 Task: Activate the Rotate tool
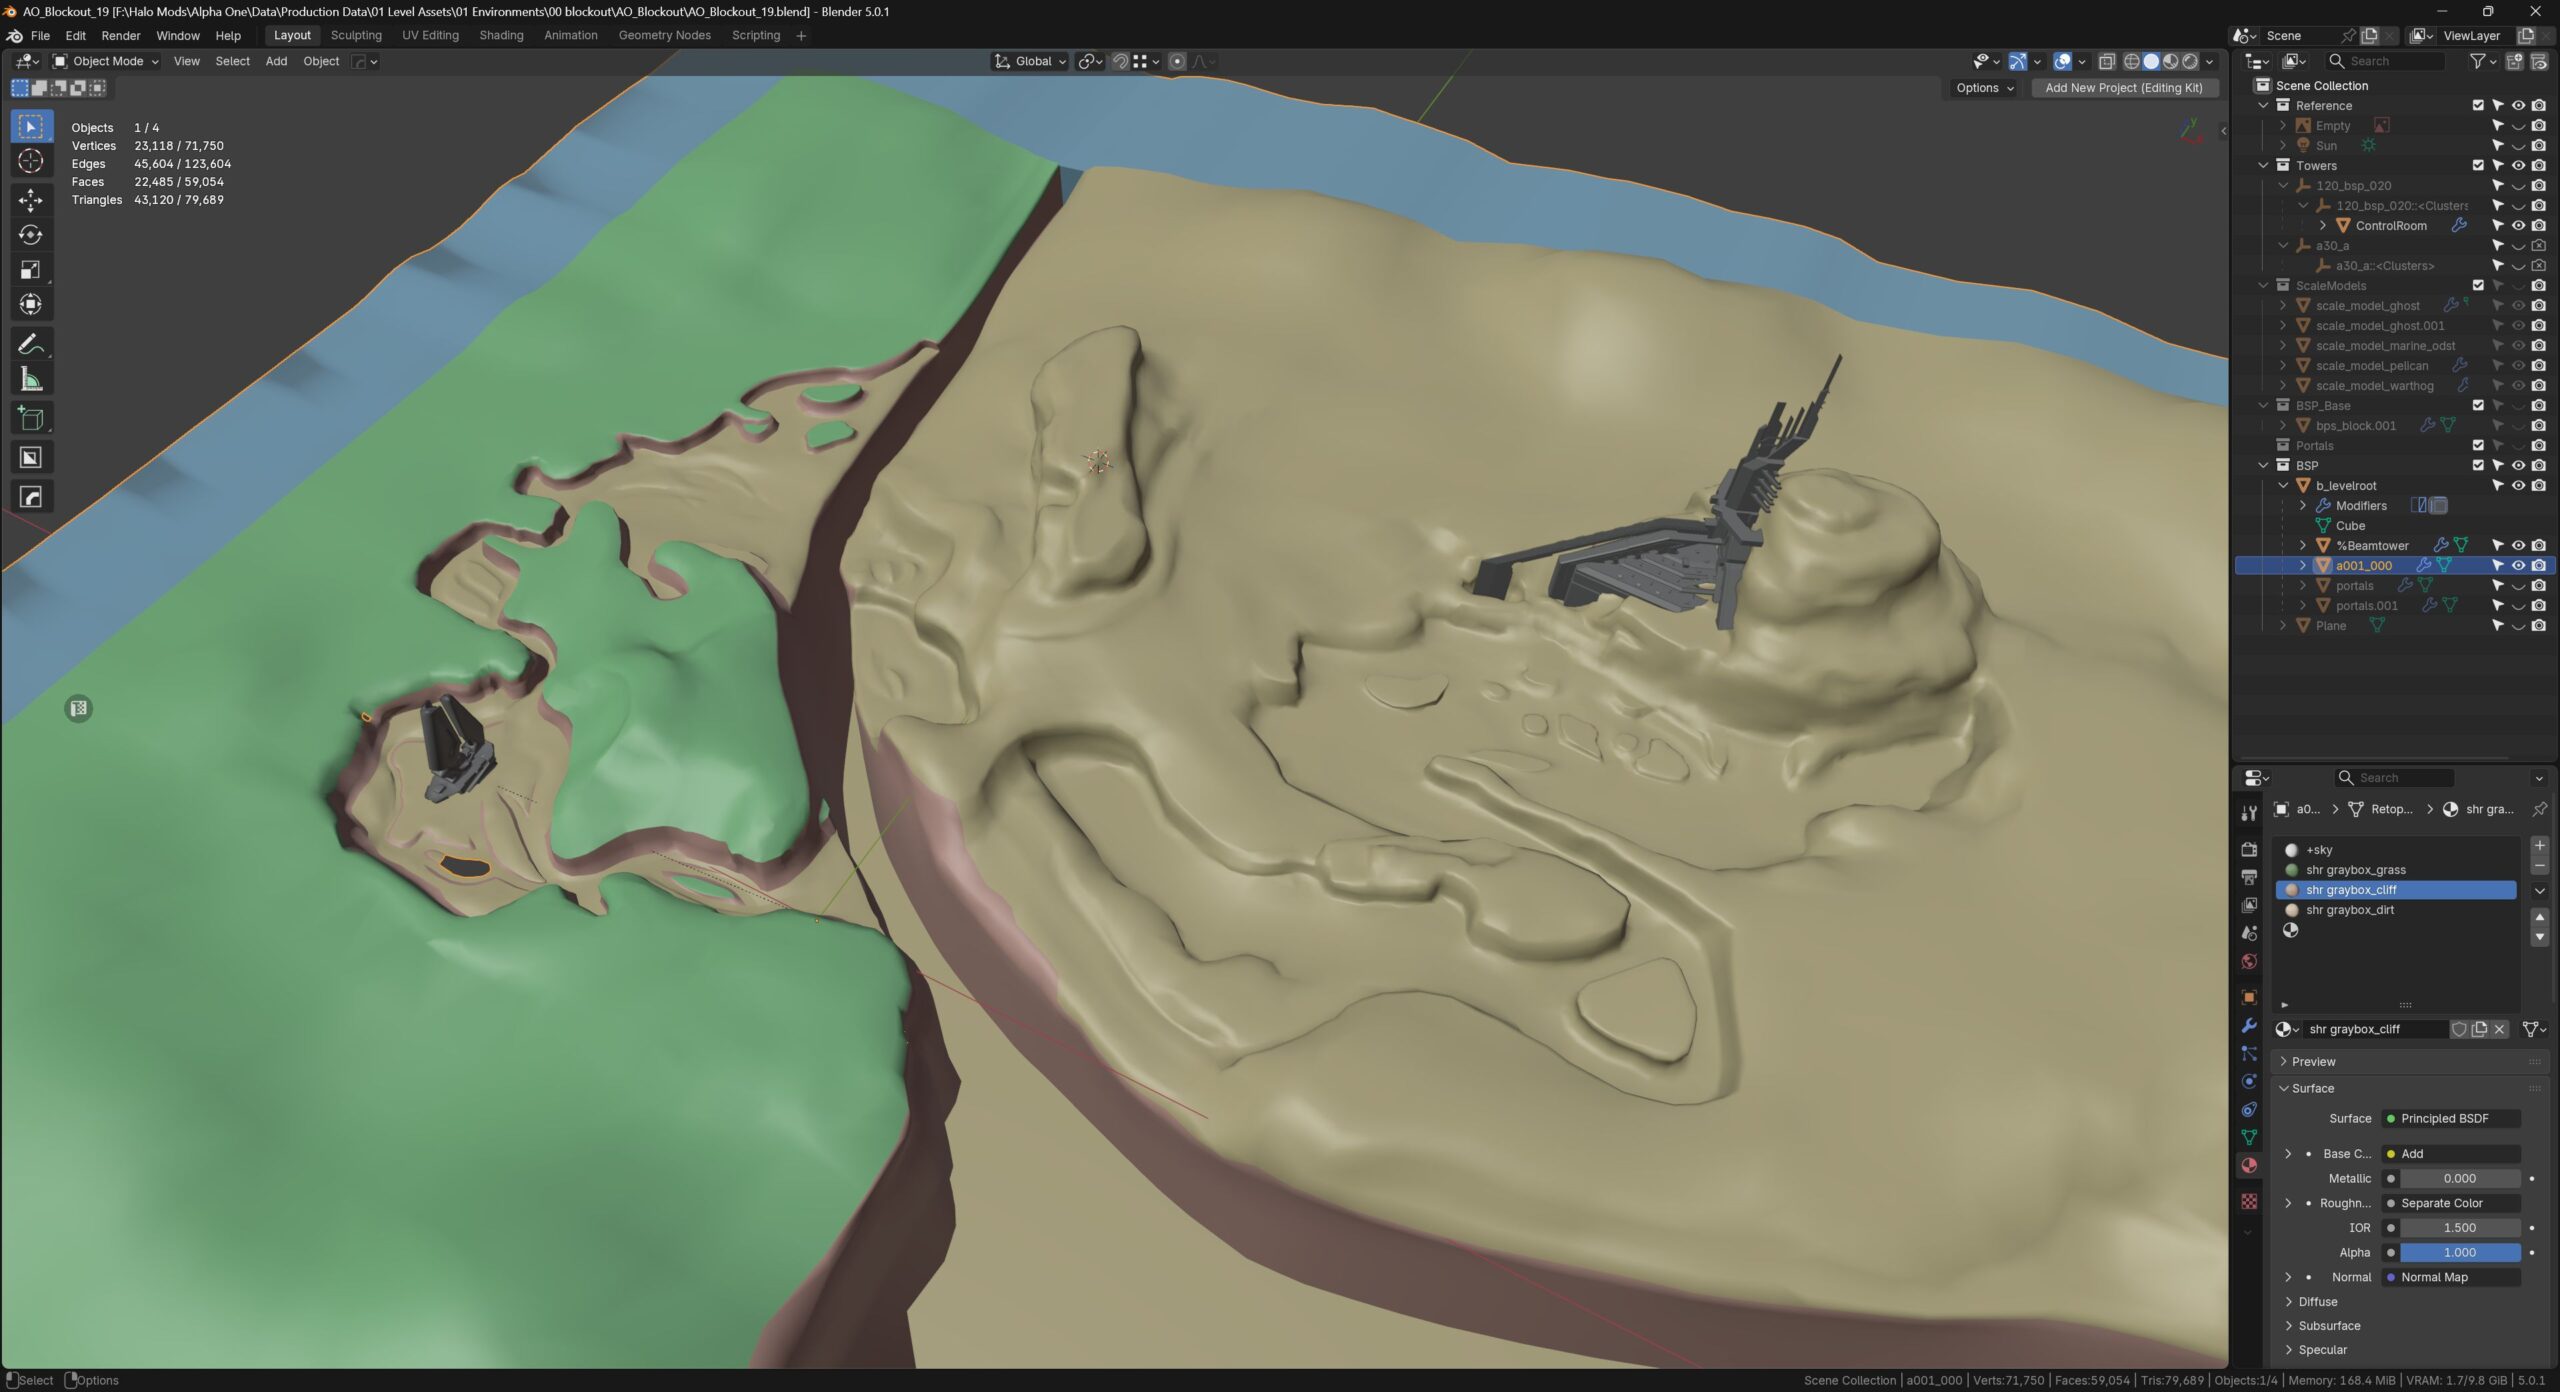31,235
